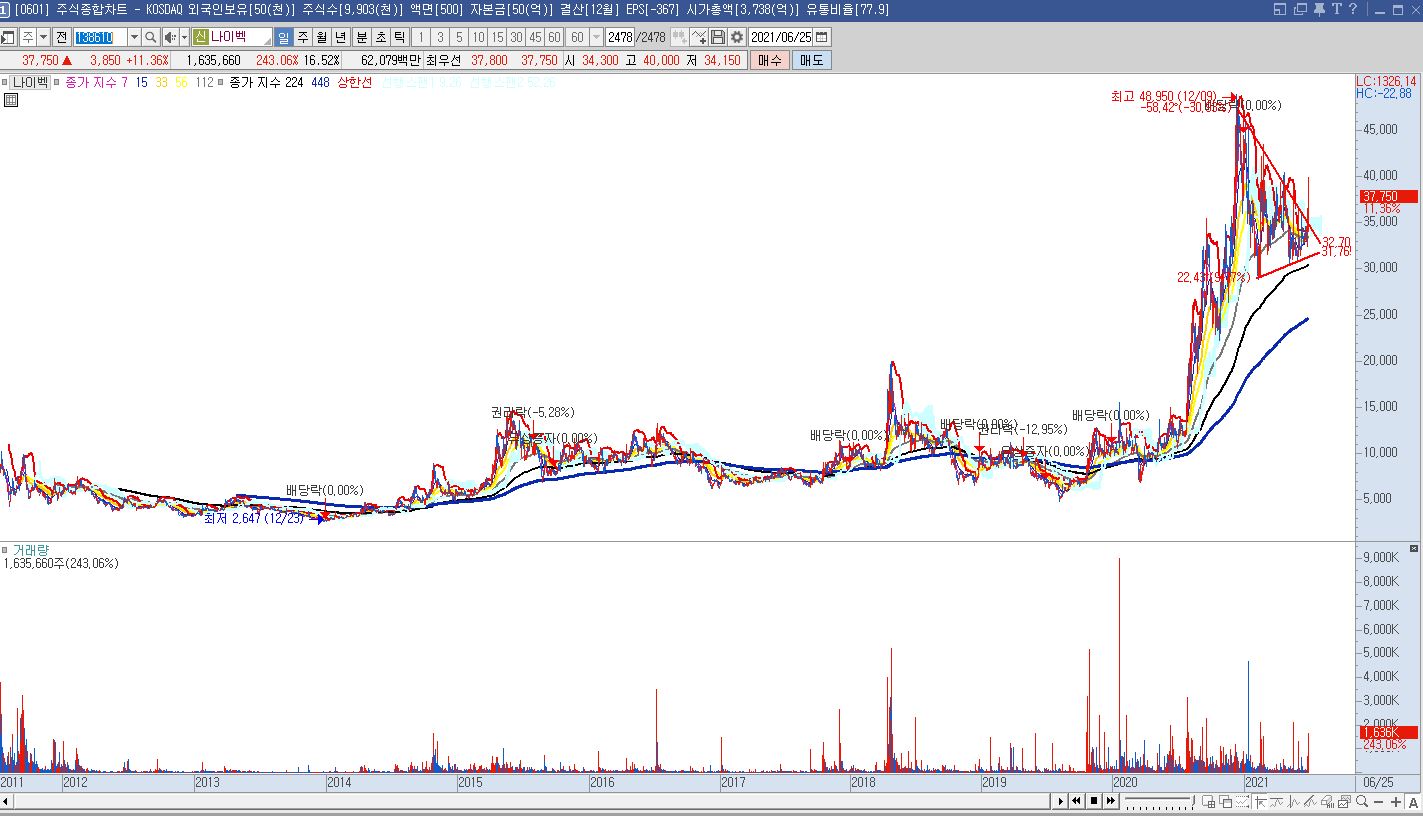Select interval 15
Screen dimensions: 1423x816
point(498,37)
